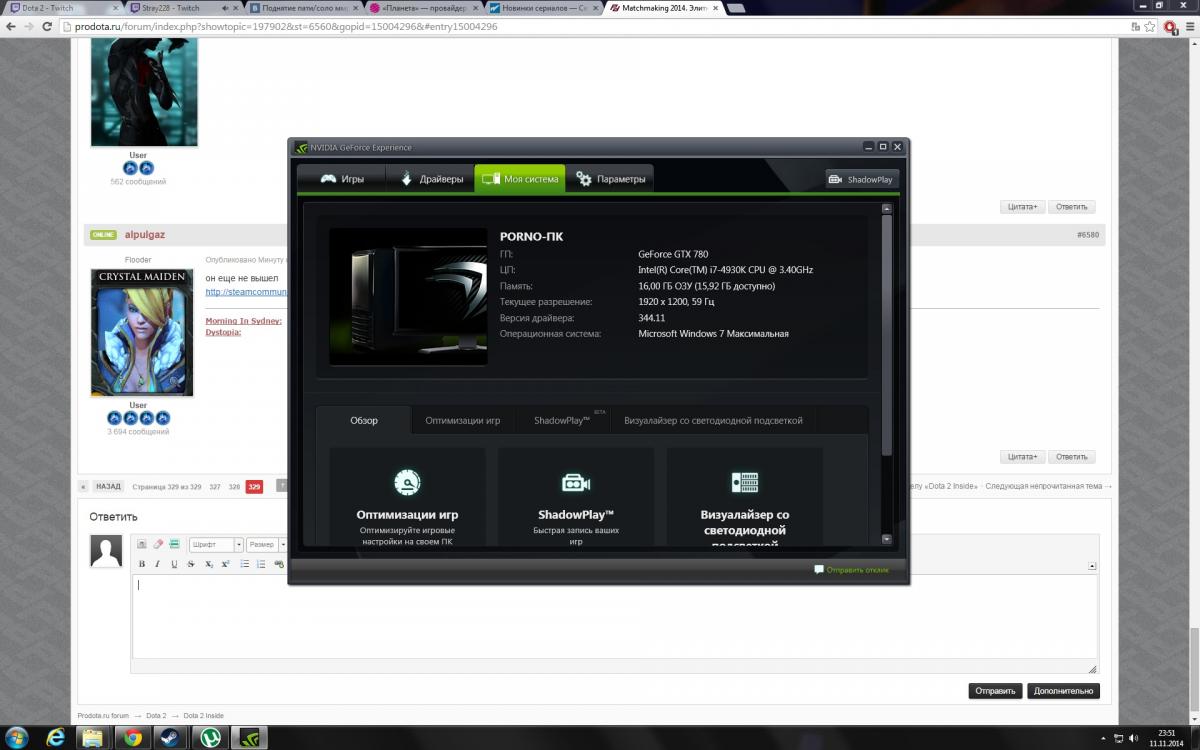The height and width of the screenshot is (750, 1200).
Task: Toggle italic formatting in reply editor
Action: tap(157, 564)
